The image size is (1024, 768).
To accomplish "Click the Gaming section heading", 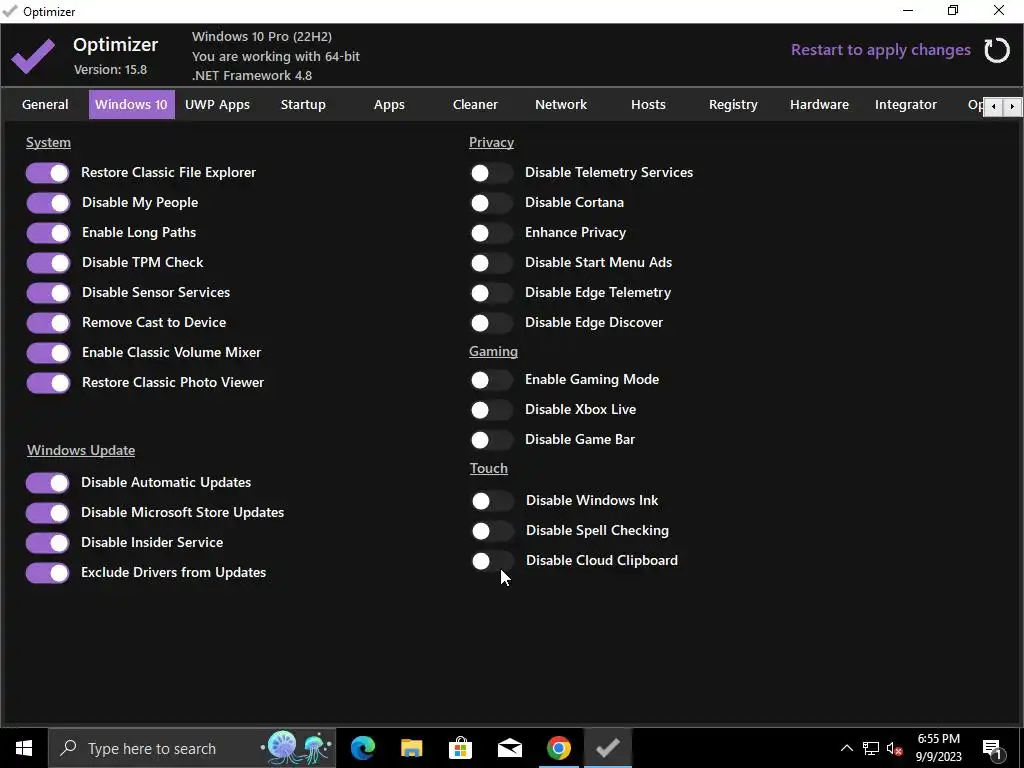I will 493,351.
